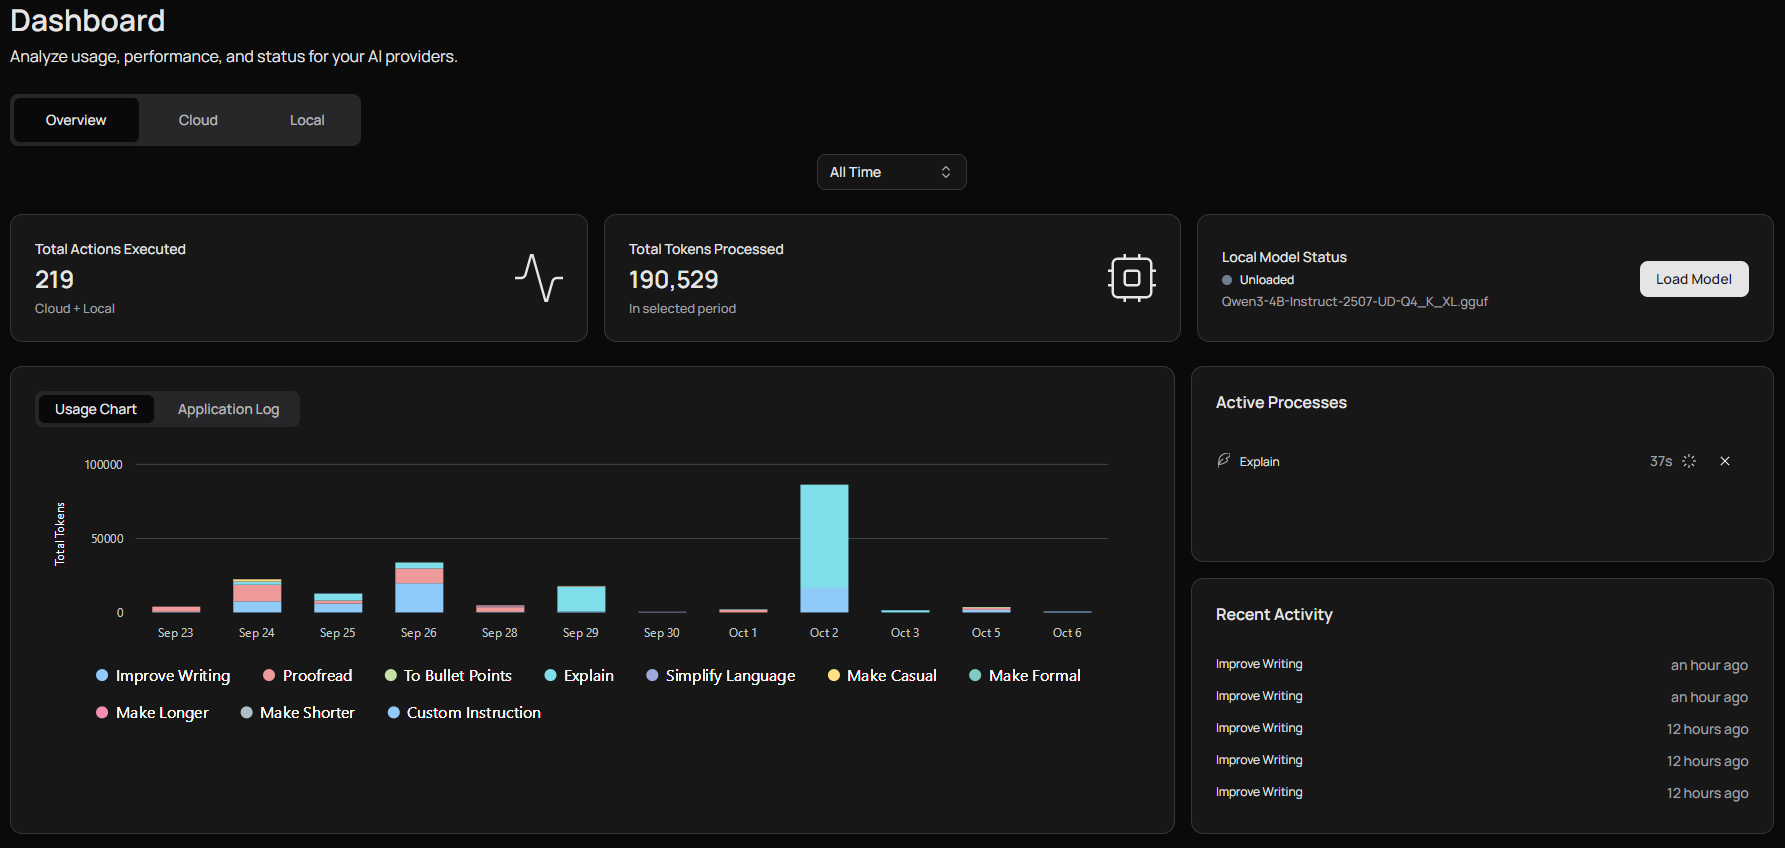Open the All Time period dropdown
This screenshot has height=848, width=1785.
[x=891, y=172]
